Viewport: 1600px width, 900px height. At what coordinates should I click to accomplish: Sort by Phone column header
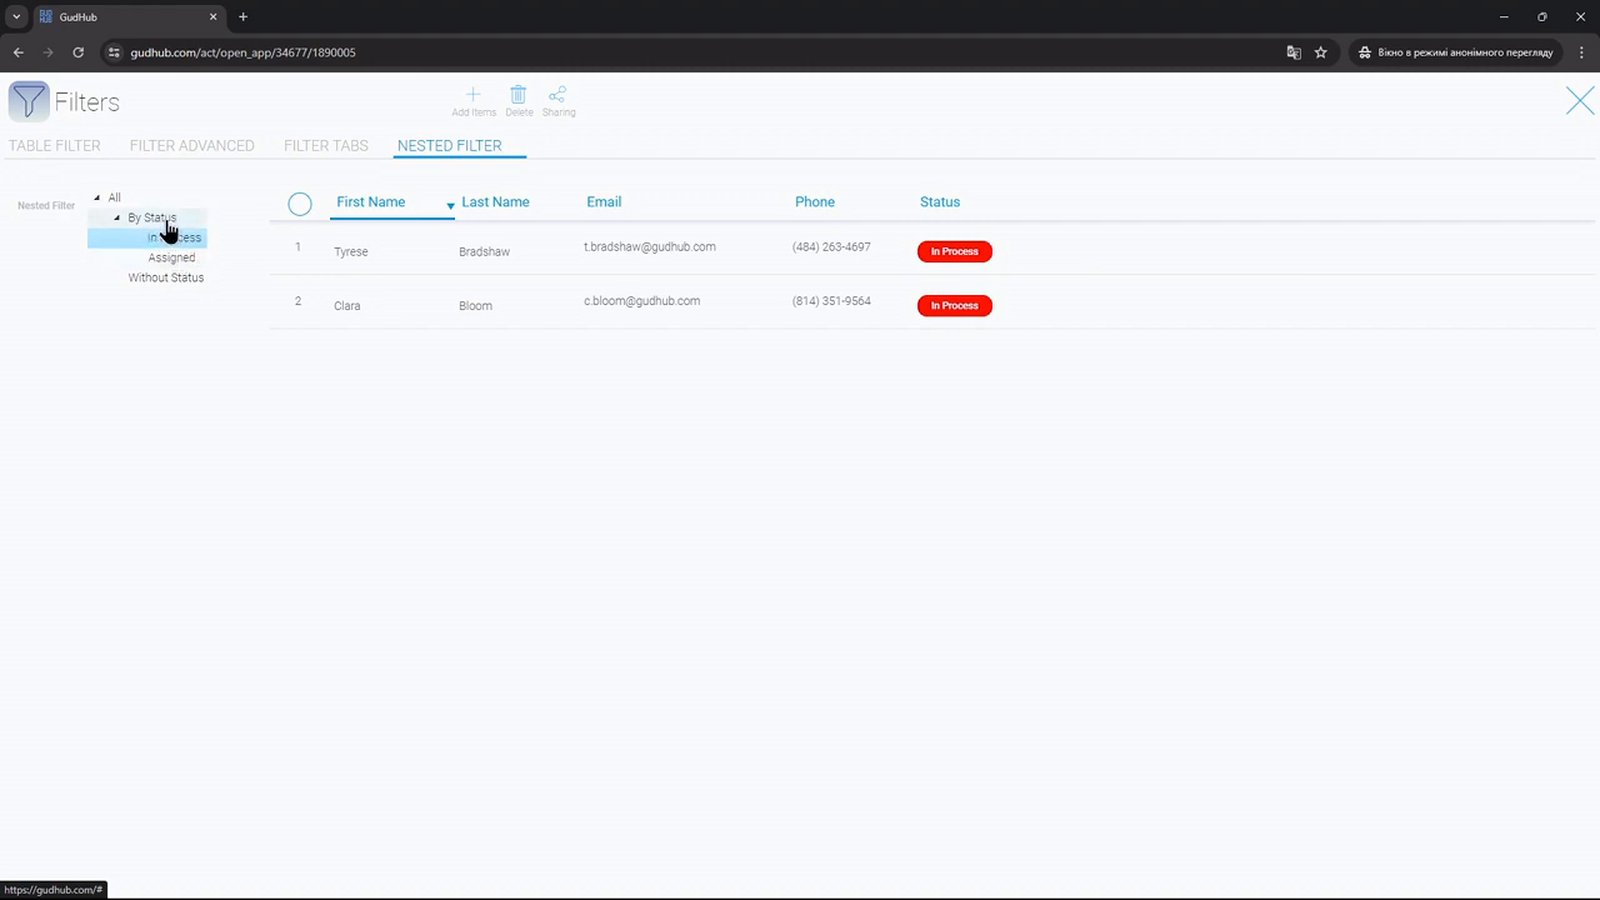point(815,202)
